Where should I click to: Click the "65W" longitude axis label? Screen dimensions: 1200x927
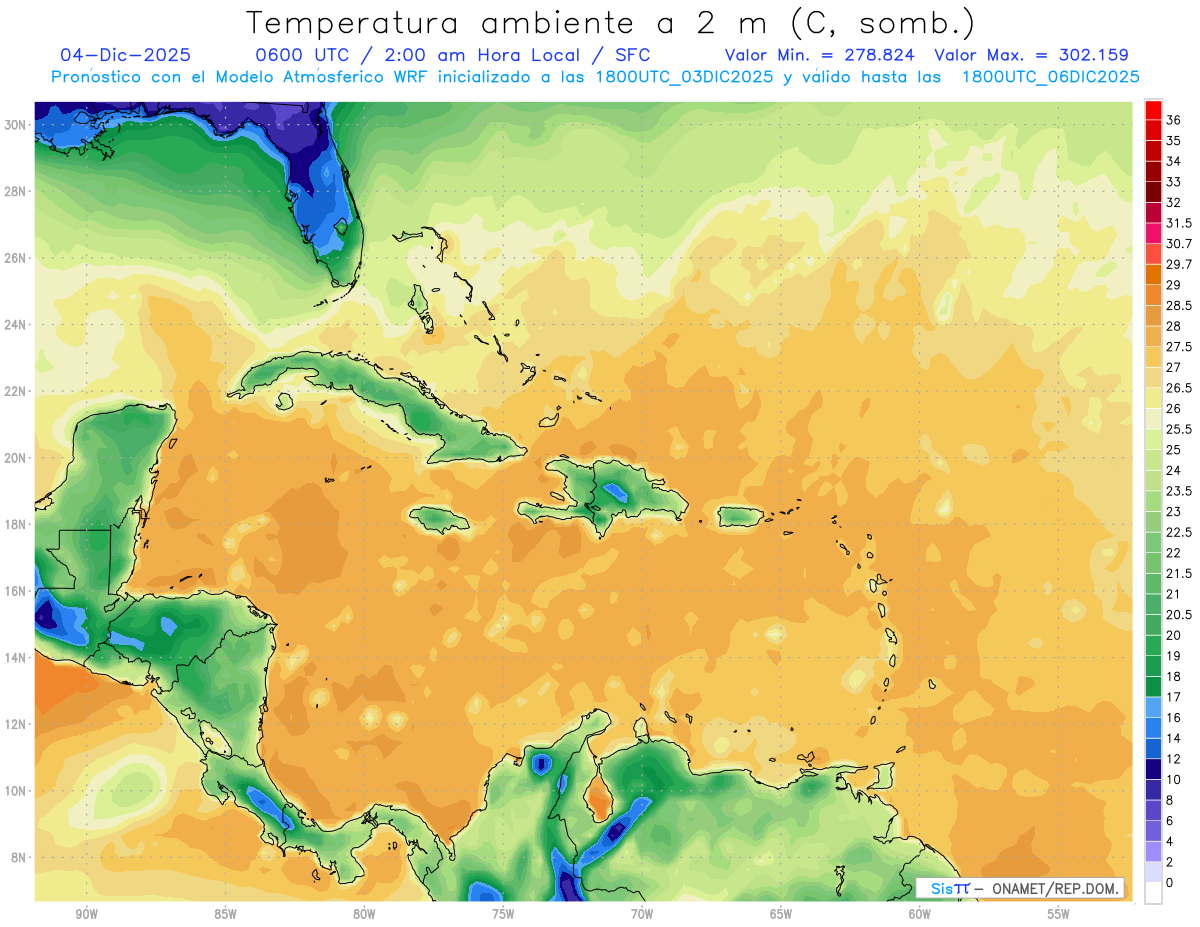pyautogui.click(x=781, y=914)
